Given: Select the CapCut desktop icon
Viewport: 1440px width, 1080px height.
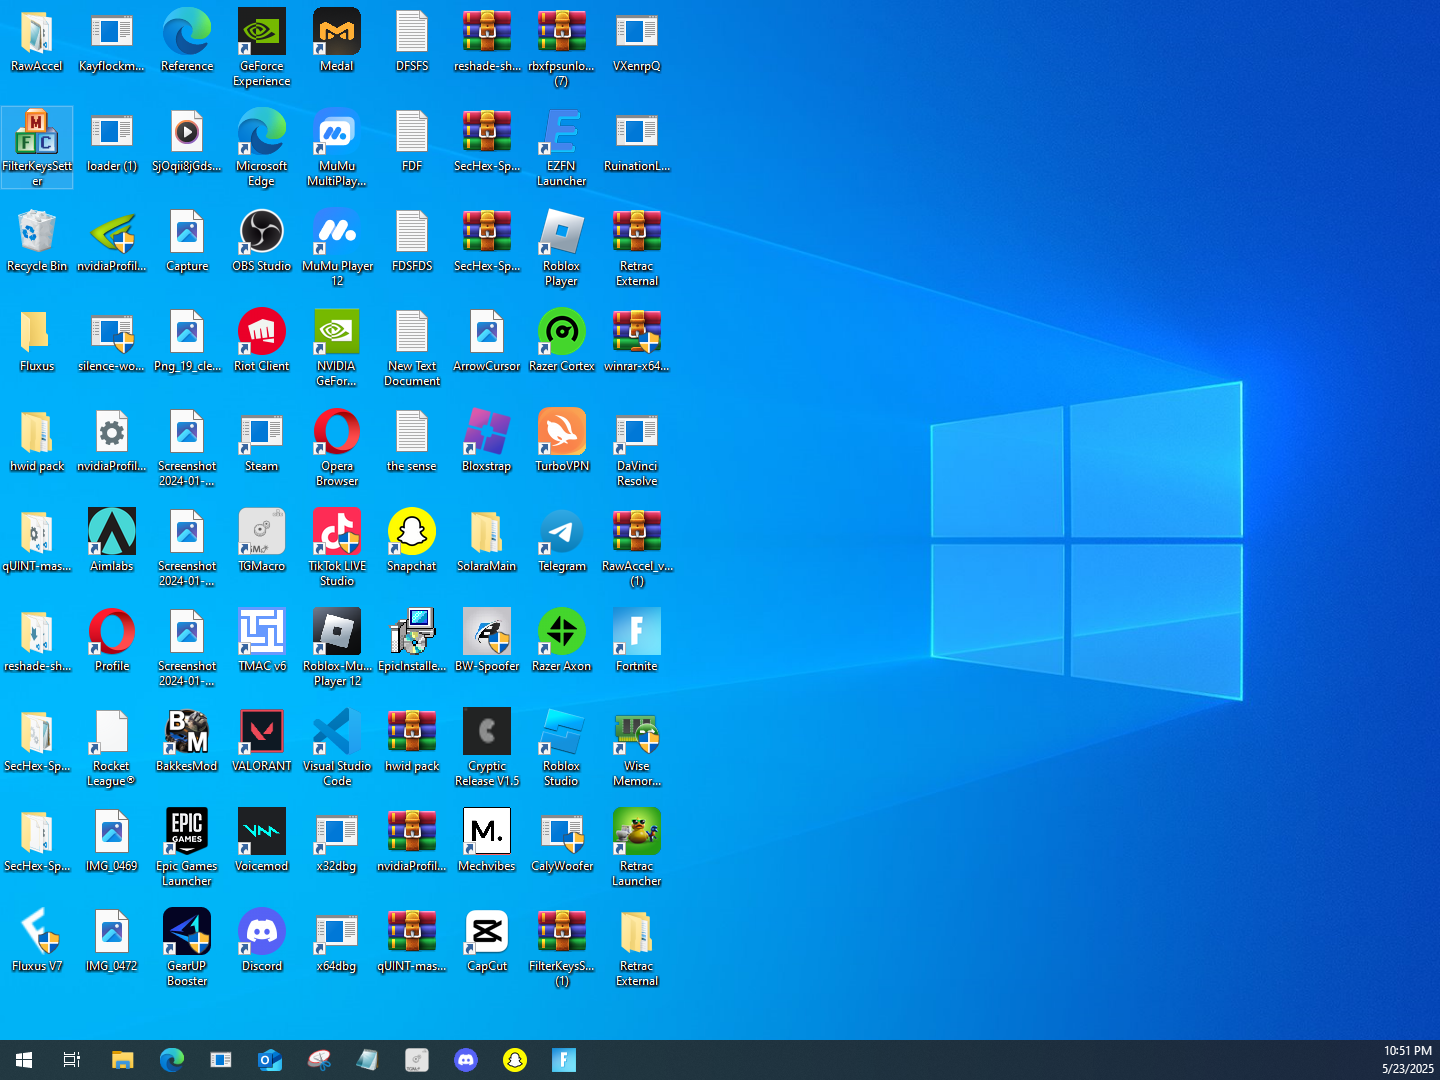Looking at the screenshot, I should click(x=486, y=933).
